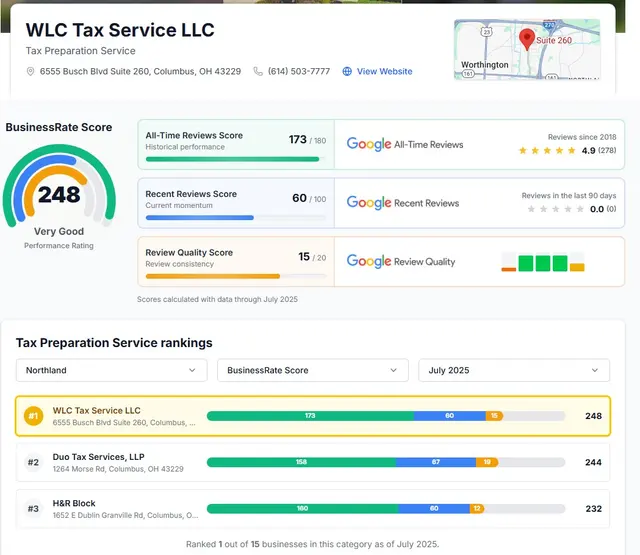Click the grey stars rated 0.0

555,209
